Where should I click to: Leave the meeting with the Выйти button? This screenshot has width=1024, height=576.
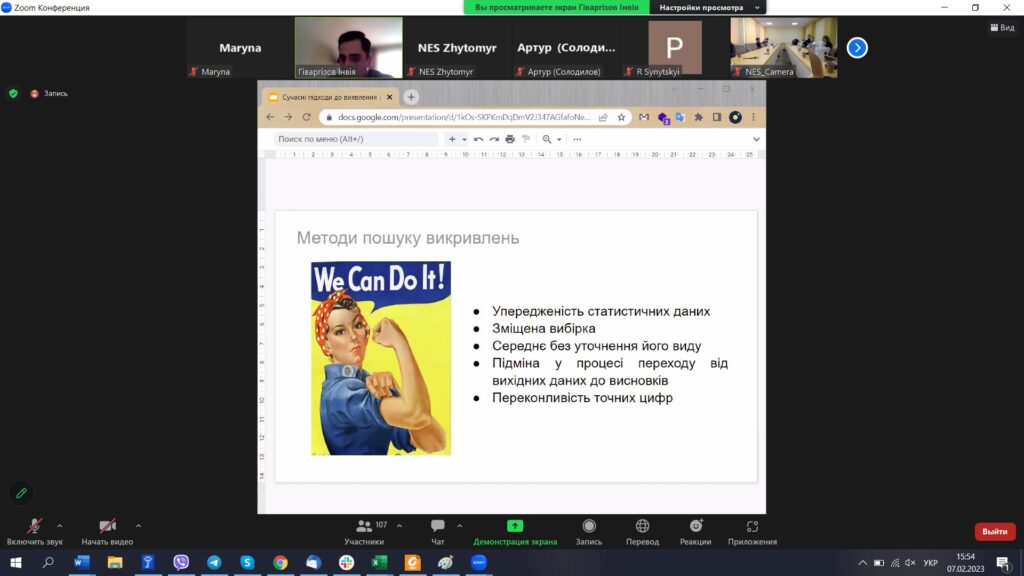click(995, 532)
